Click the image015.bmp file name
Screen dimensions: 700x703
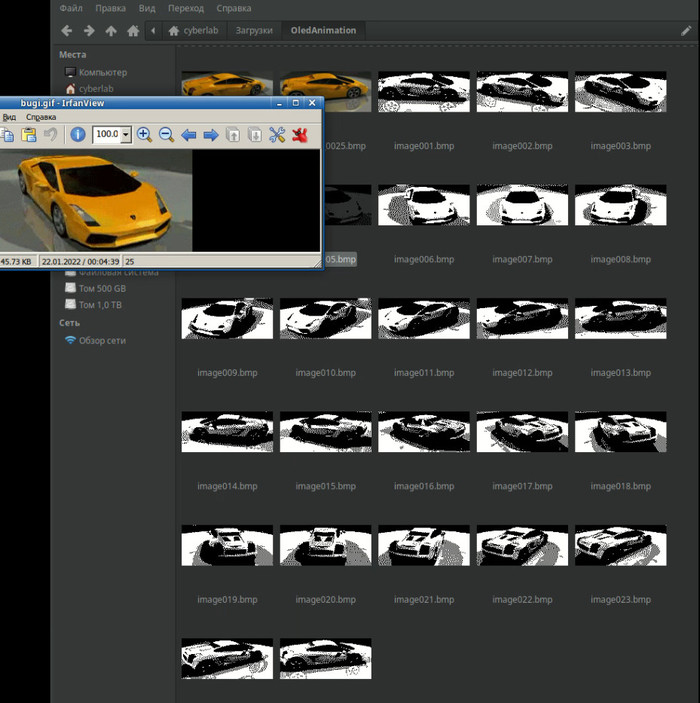[x=326, y=486]
